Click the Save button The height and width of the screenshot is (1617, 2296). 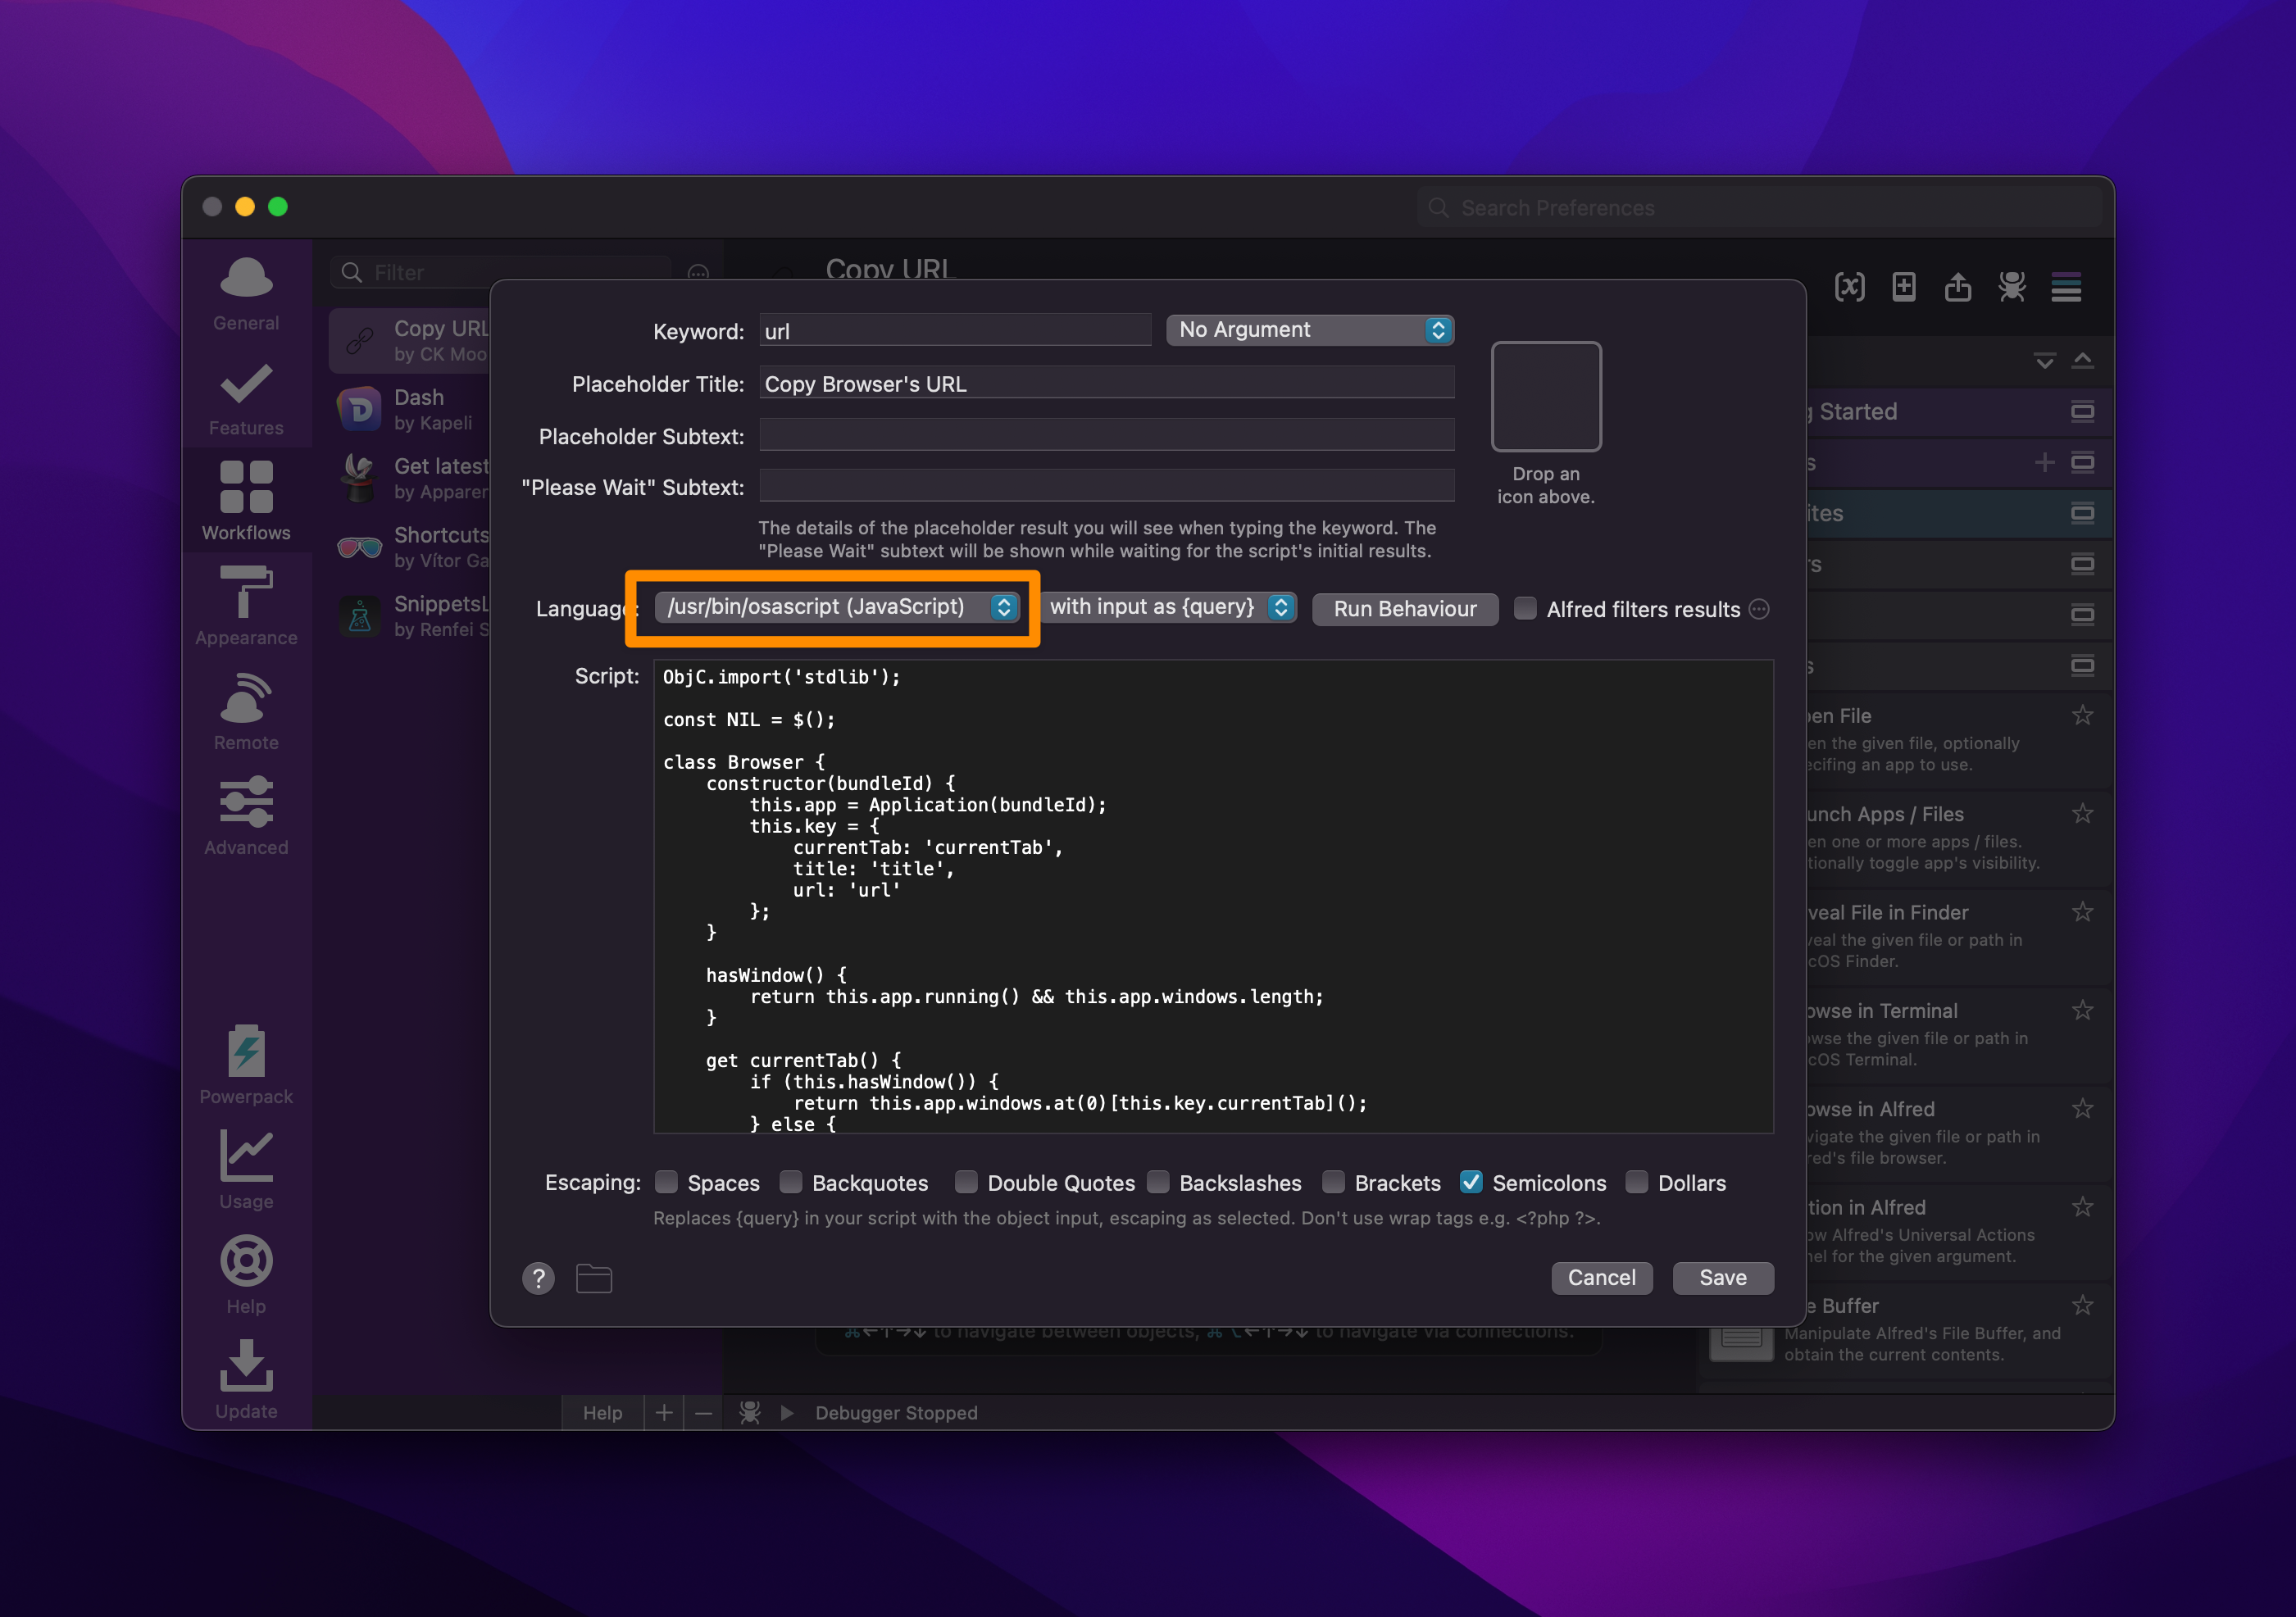click(x=1722, y=1277)
